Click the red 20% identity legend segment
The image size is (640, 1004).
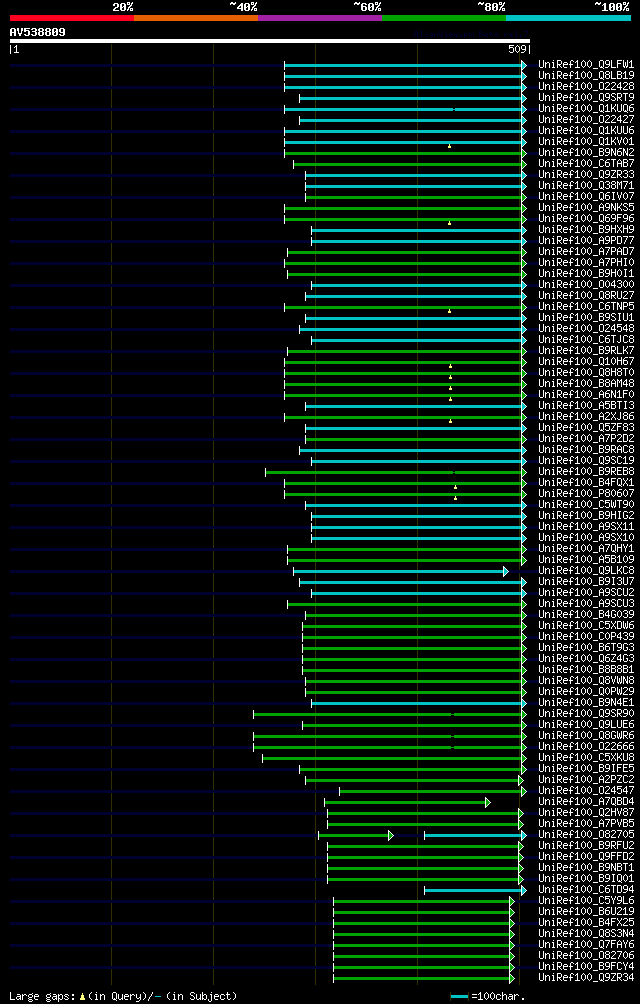pos(72,18)
